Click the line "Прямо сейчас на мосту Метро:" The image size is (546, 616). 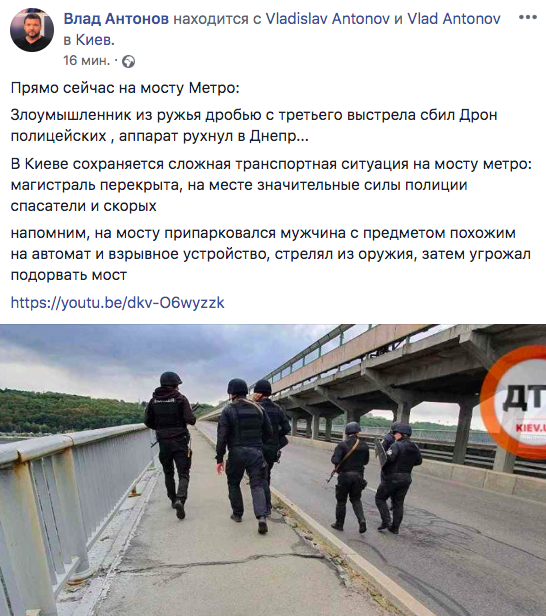[x=125, y=88]
